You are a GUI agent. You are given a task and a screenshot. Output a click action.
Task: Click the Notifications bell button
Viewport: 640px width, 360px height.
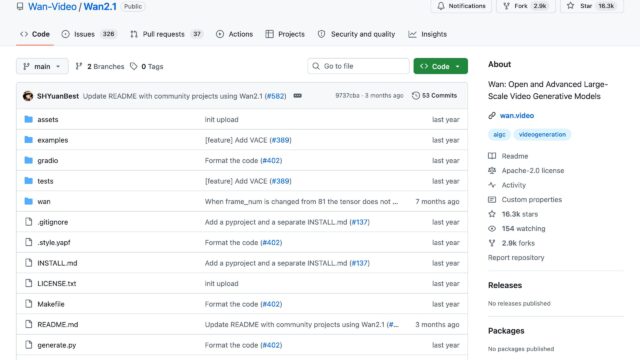[461, 6]
